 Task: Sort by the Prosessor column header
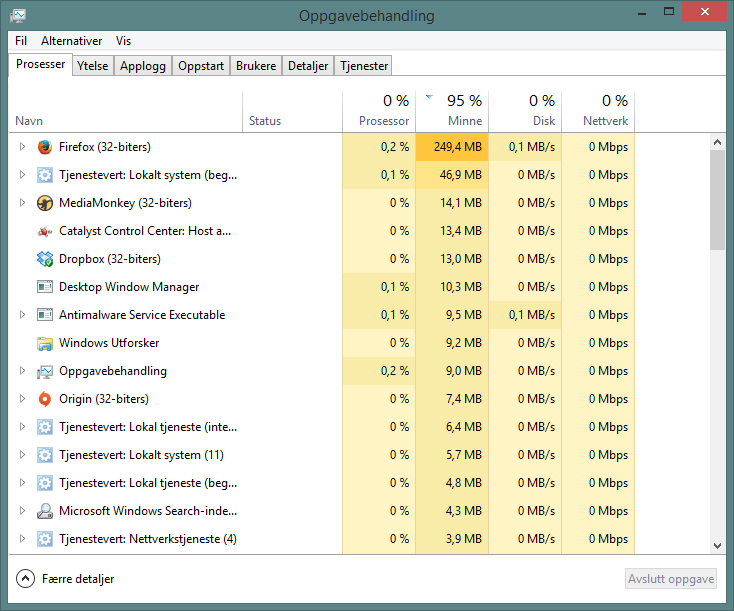[379, 112]
